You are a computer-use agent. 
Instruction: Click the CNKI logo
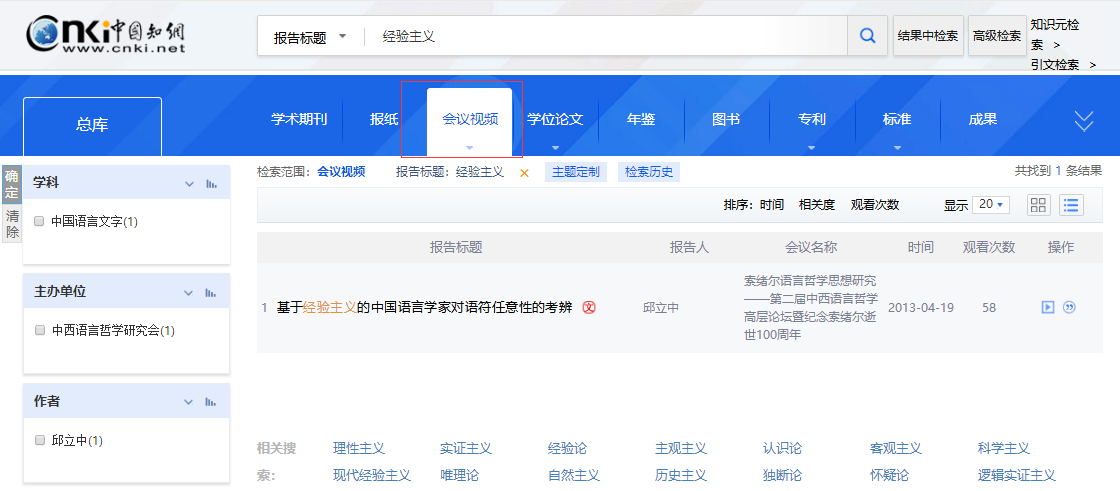click(106, 35)
